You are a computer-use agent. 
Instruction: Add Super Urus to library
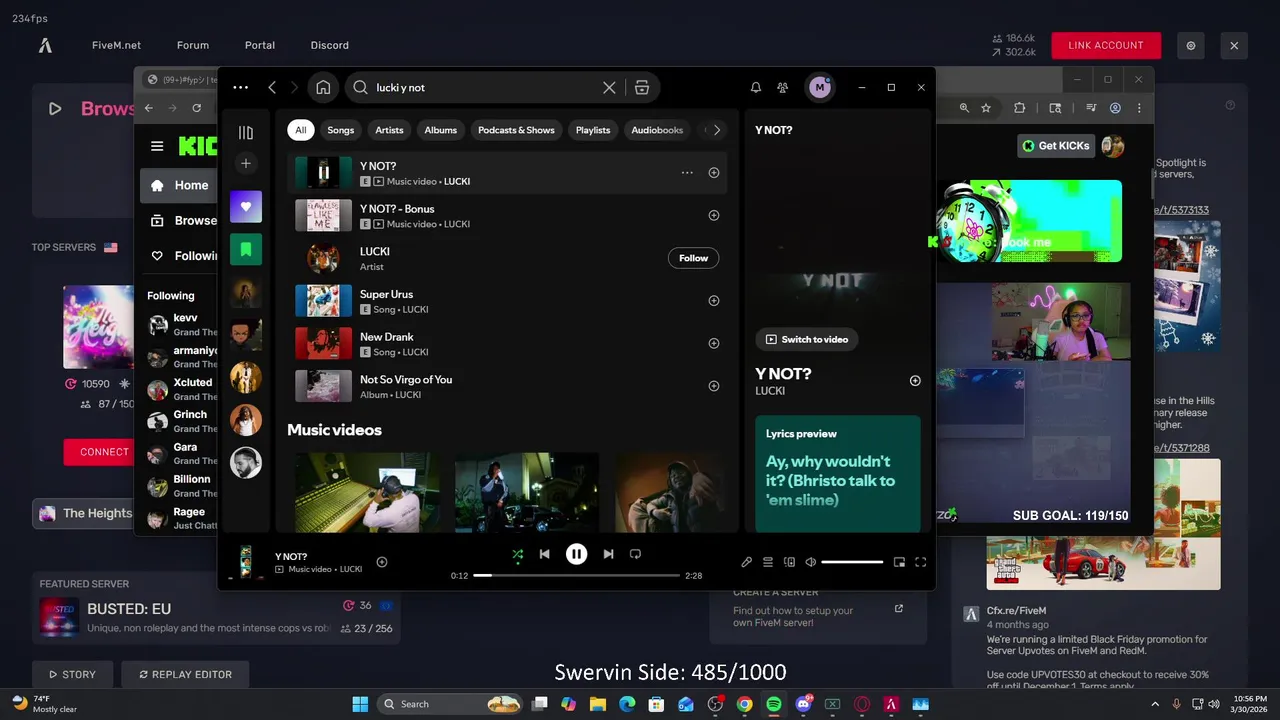(714, 300)
